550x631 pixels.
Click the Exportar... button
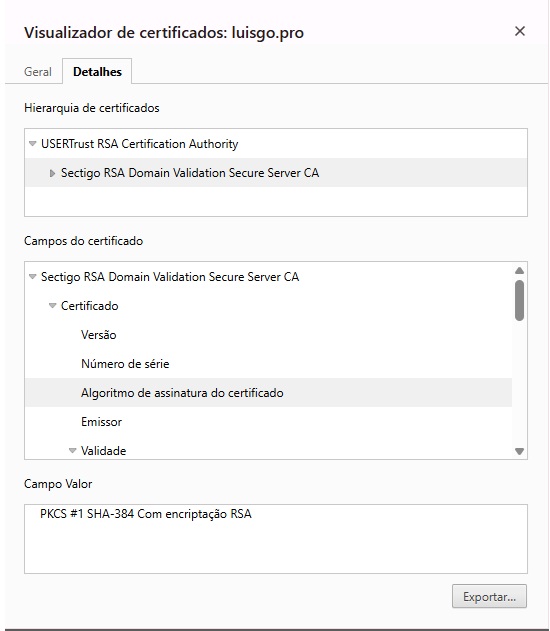(x=489, y=596)
